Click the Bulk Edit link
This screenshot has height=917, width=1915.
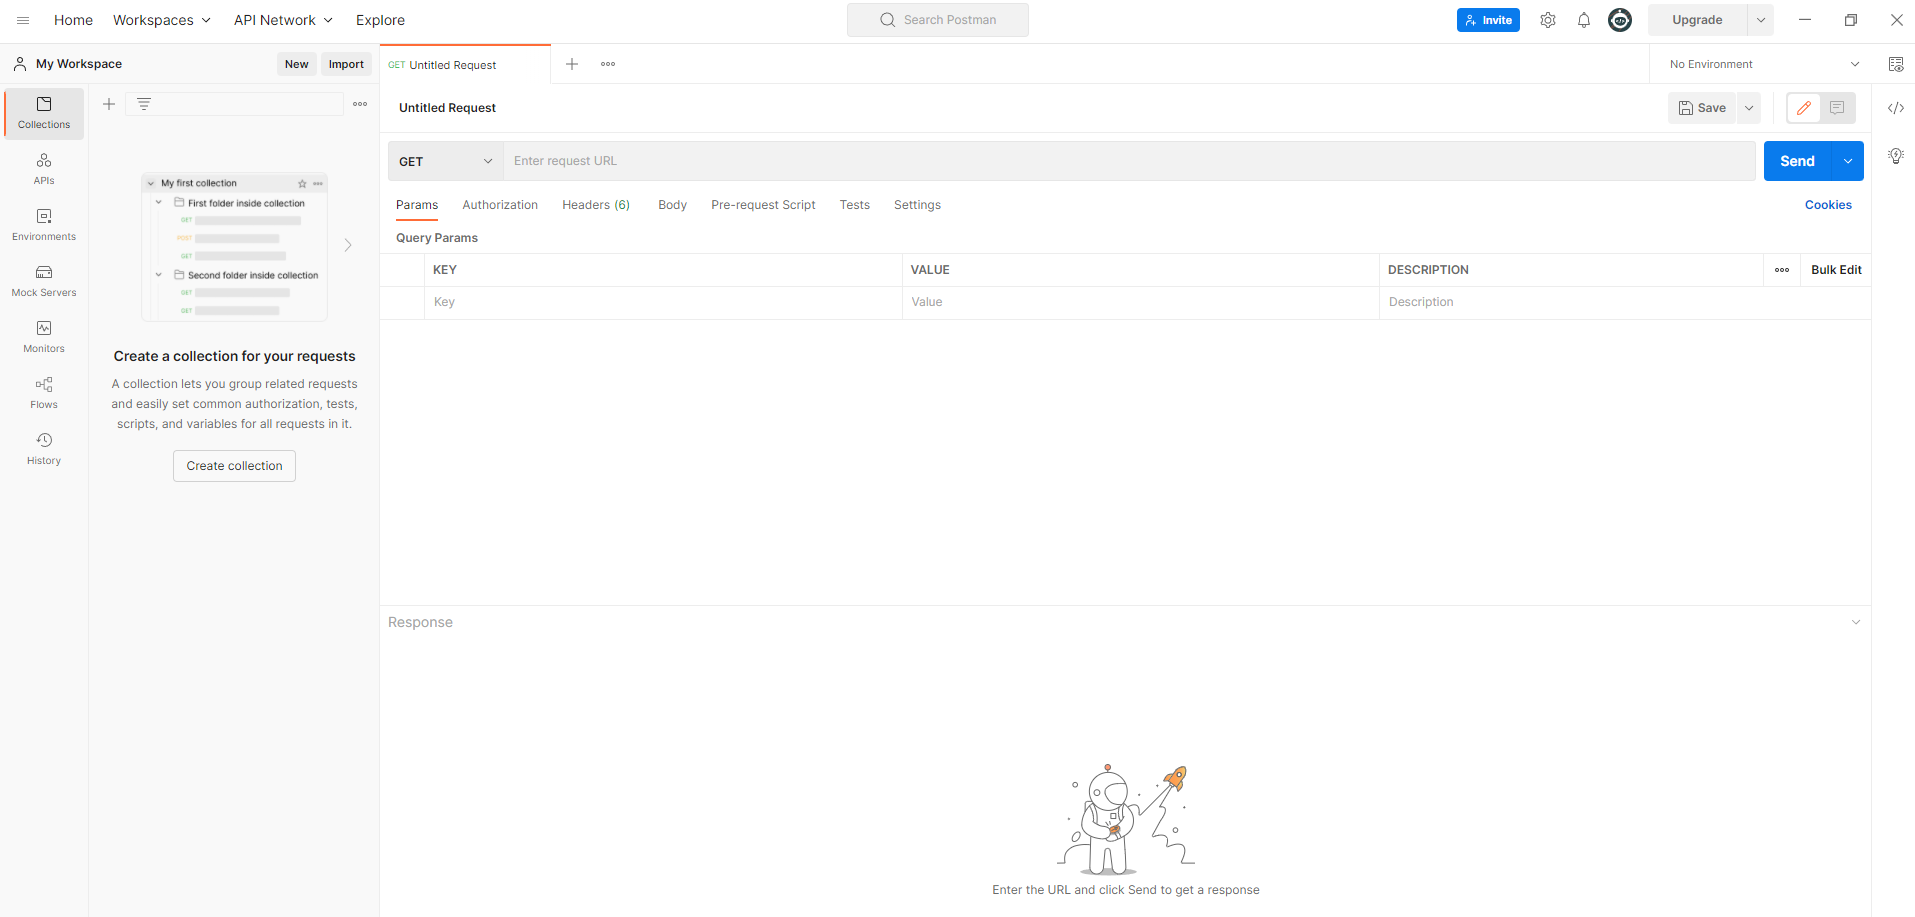coord(1836,270)
